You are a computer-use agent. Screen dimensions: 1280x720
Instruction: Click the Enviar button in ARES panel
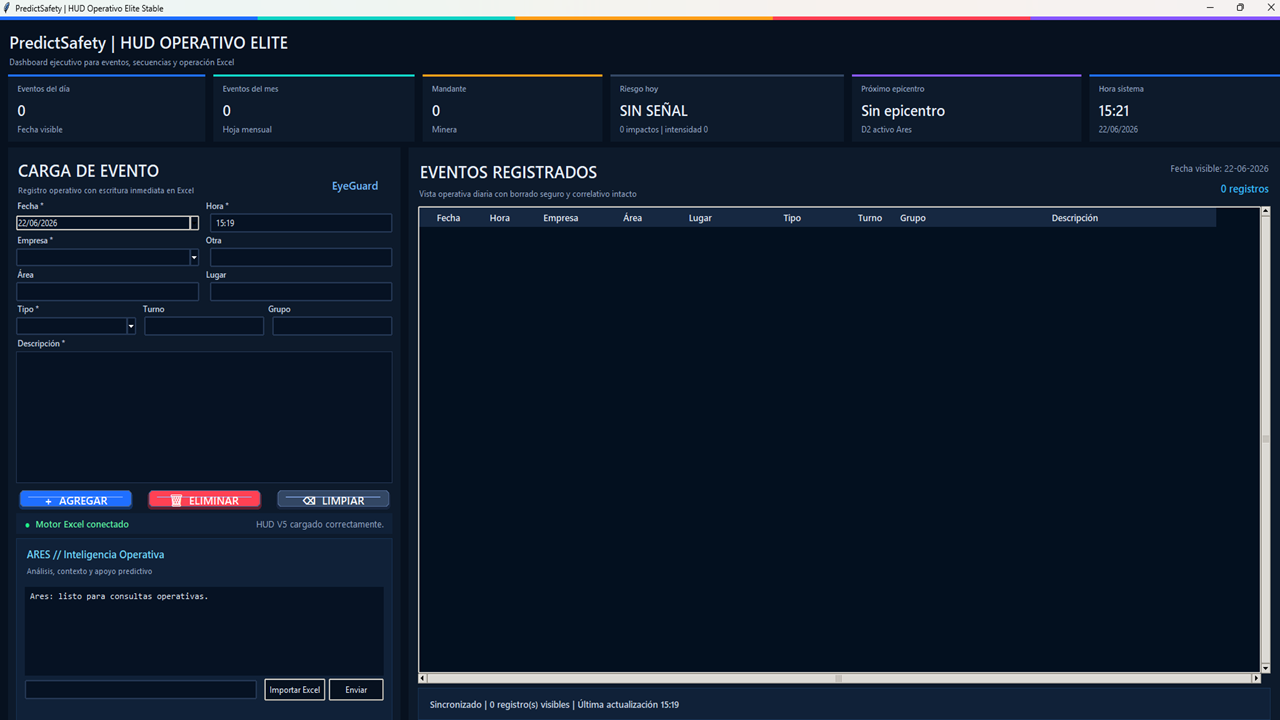coord(356,690)
